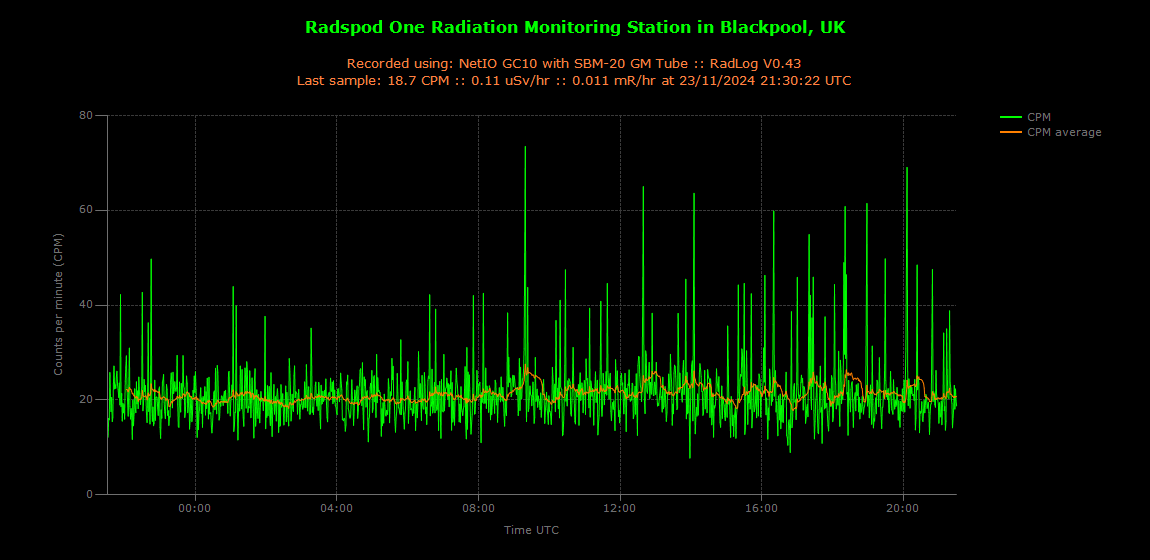1150x560 pixels.
Task: Click the 60 value on the y-axis
Action: (88, 210)
